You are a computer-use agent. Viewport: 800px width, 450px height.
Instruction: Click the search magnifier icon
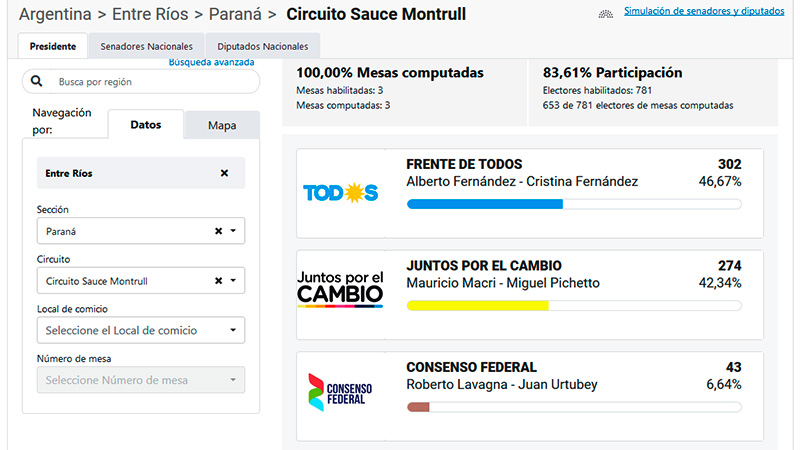pyautogui.click(x=37, y=81)
